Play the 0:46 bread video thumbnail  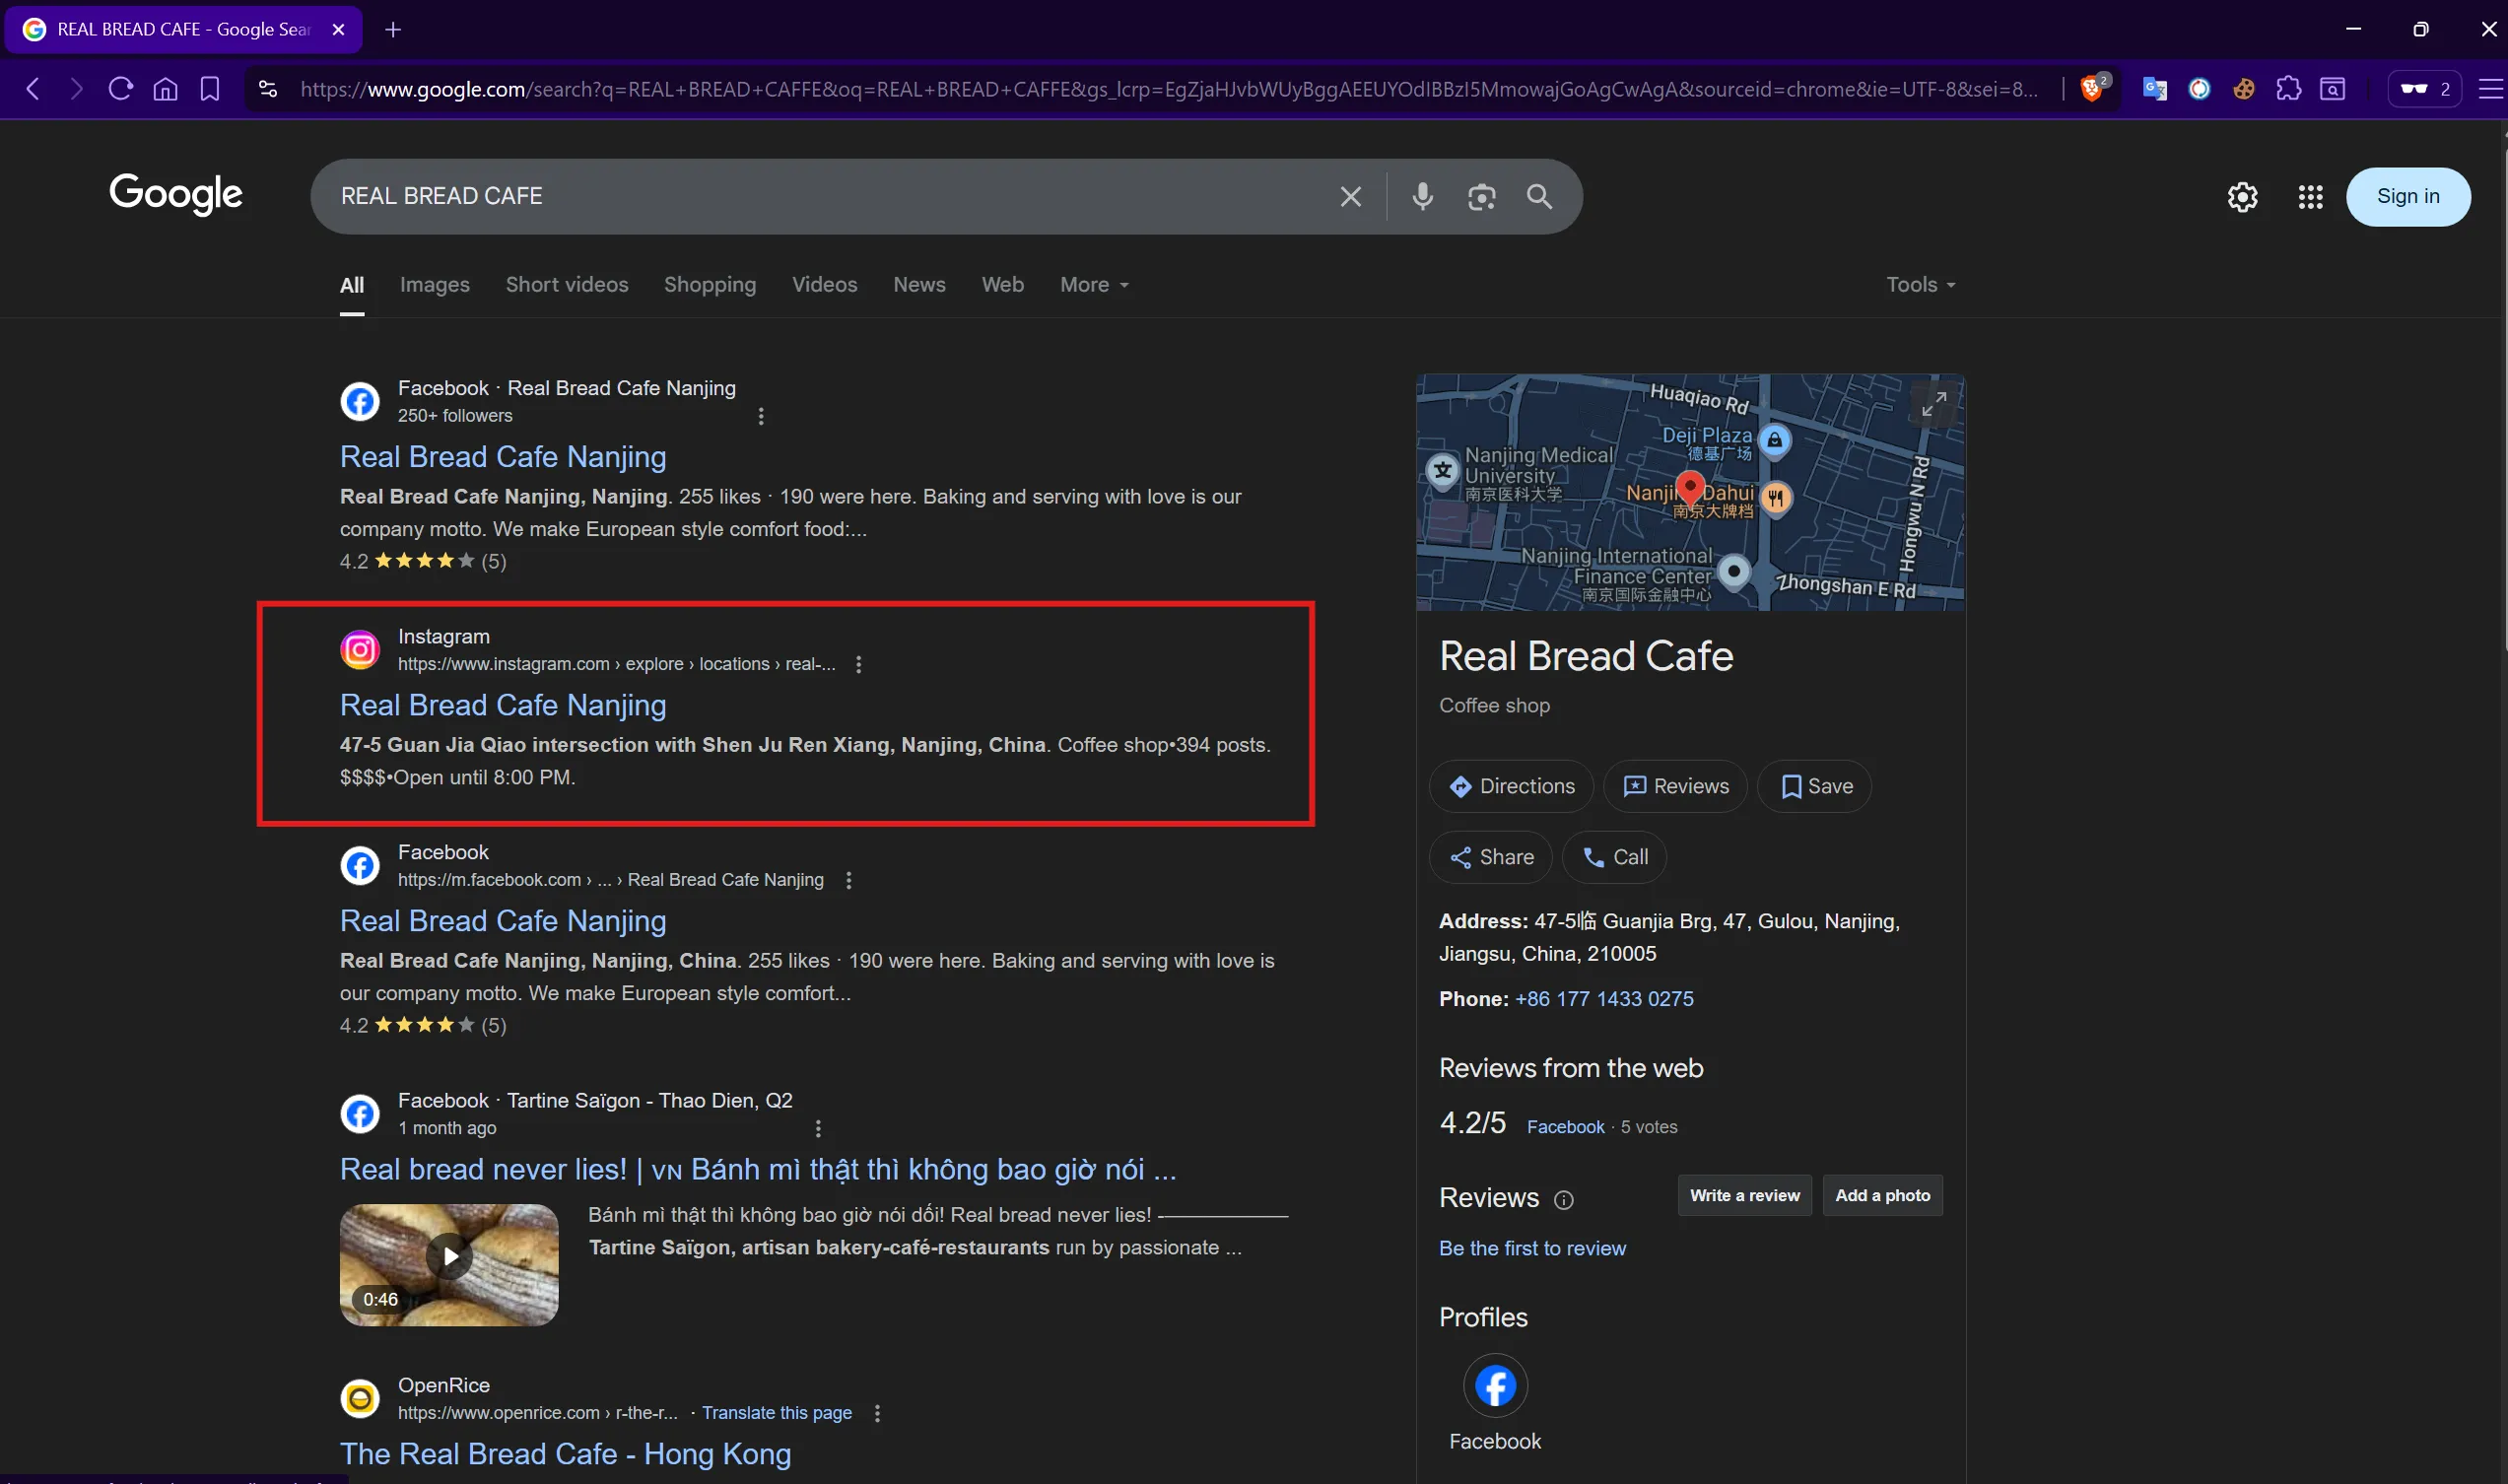pyautogui.click(x=449, y=1265)
